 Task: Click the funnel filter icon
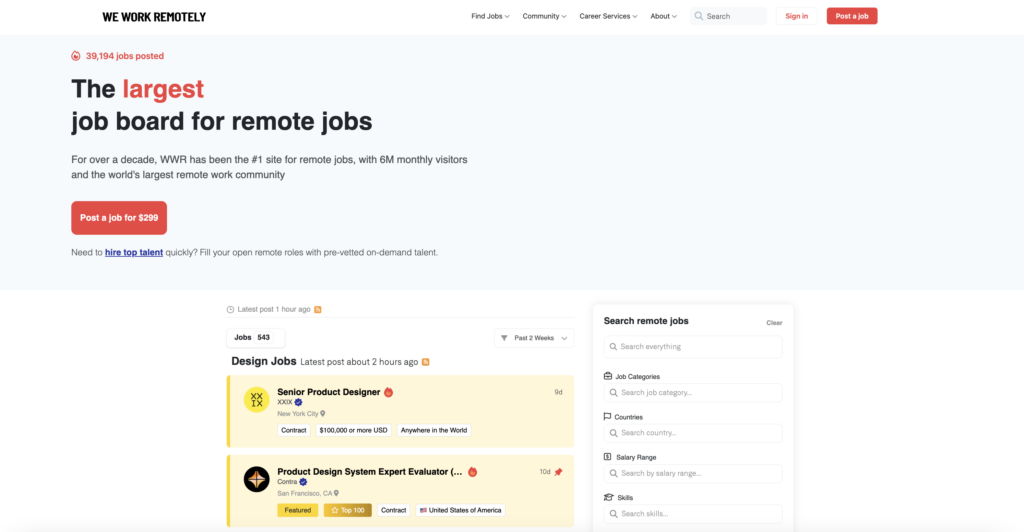504,338
